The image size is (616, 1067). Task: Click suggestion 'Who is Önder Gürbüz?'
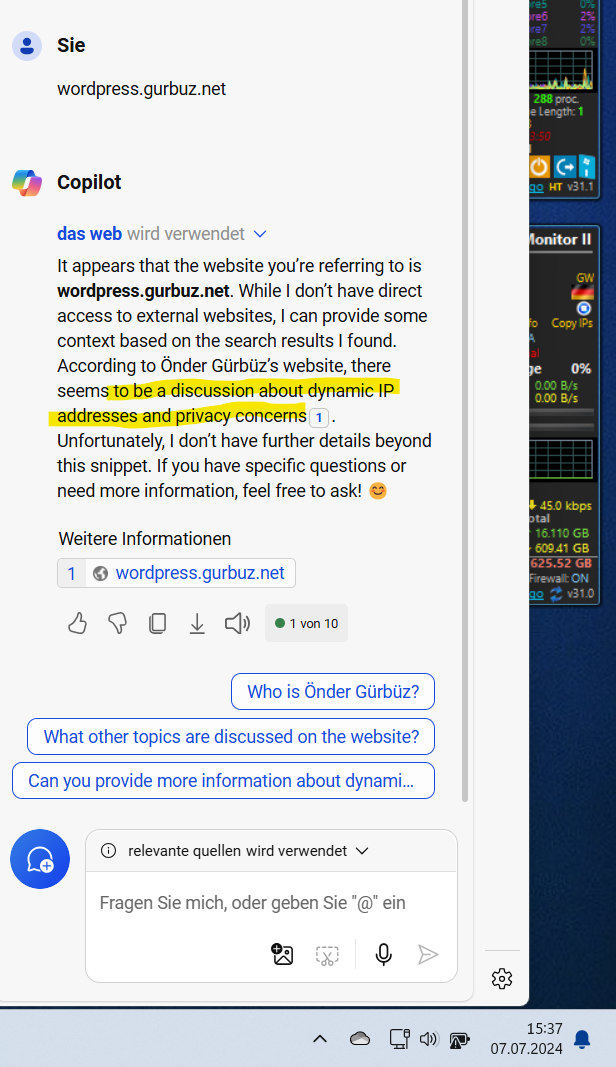pyautogui.click(x=333, y=691)
